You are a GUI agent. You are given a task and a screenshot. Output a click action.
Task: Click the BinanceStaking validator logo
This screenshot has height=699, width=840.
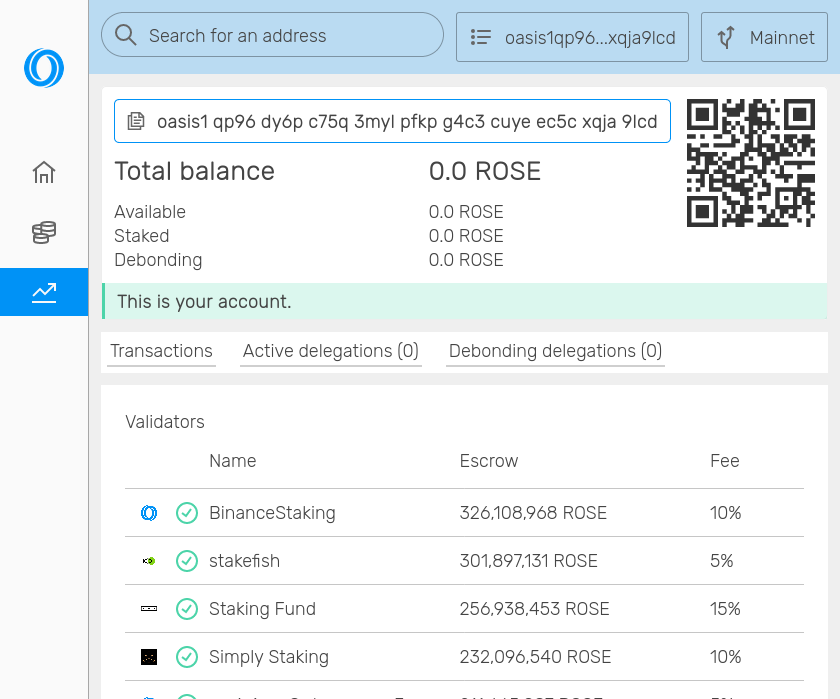[x=148, y=513]
